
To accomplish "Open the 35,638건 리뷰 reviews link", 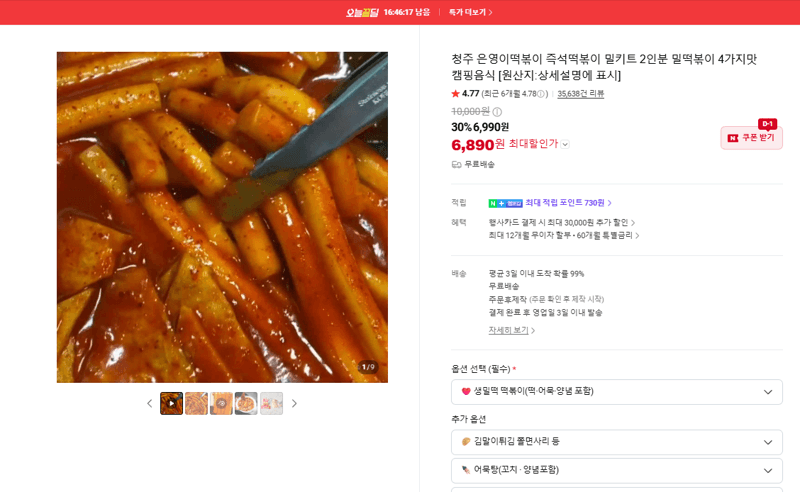I will 581,94.
